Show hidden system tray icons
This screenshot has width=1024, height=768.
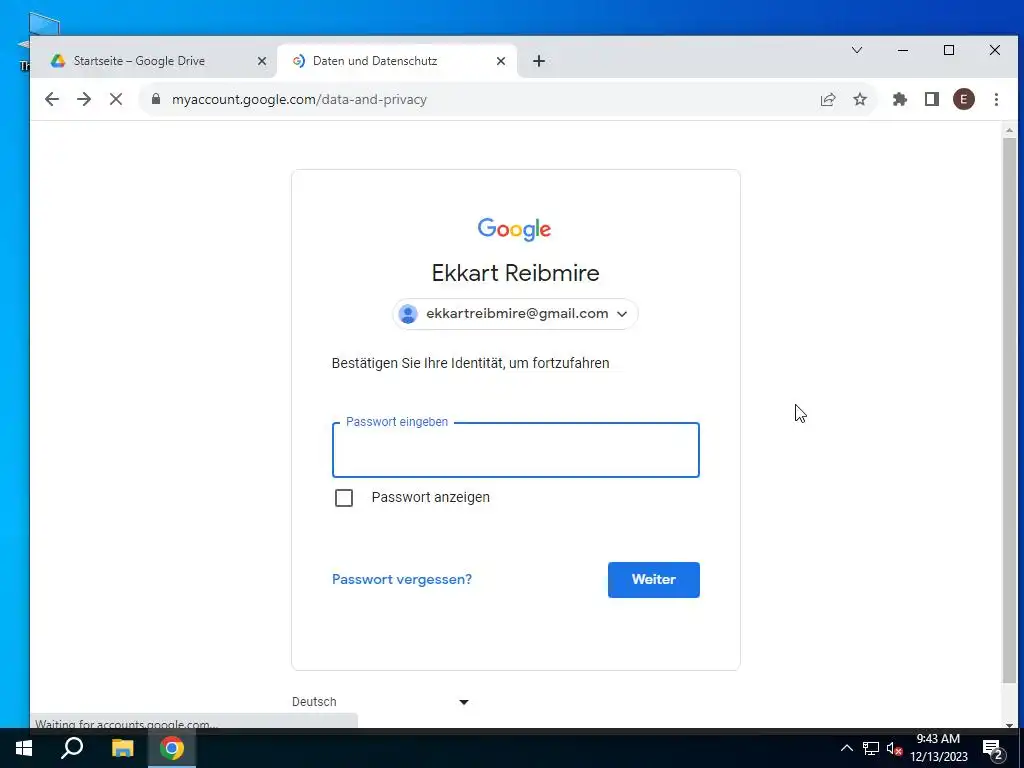point(846,748)
